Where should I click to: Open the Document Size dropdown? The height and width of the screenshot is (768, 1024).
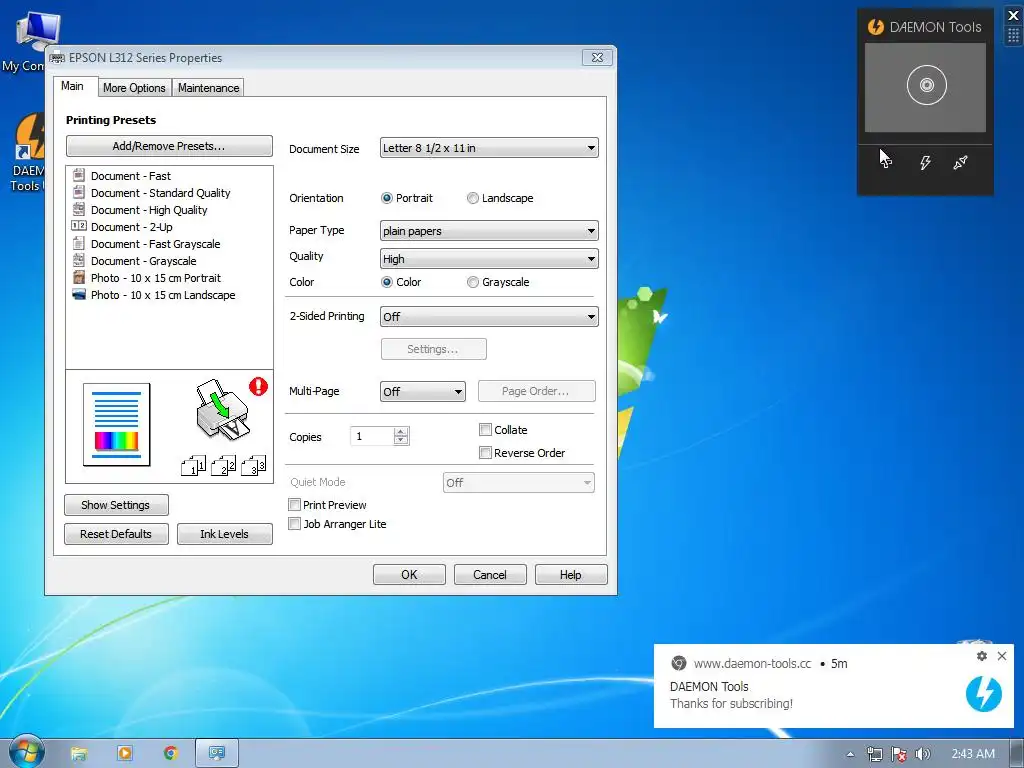(489, 148)
